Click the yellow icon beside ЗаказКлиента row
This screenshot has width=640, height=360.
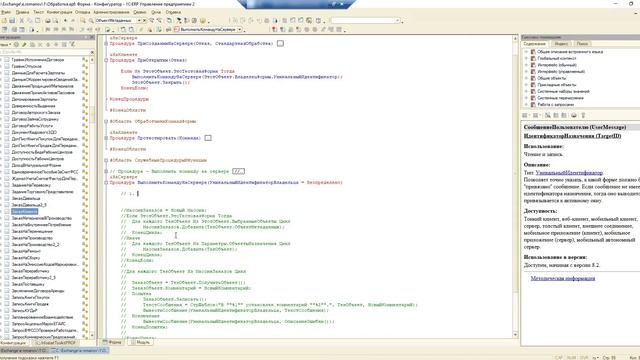[x=85, y=211]
